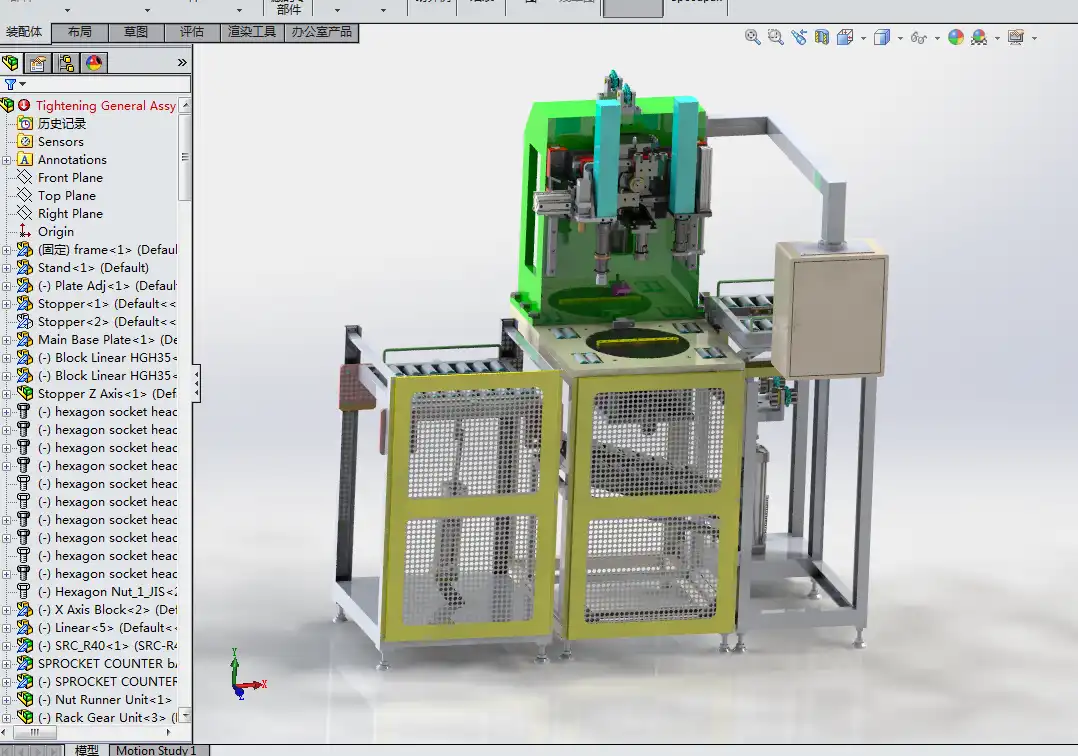
Task: Select Top Plane in the tree
Action: coord(67,195)
